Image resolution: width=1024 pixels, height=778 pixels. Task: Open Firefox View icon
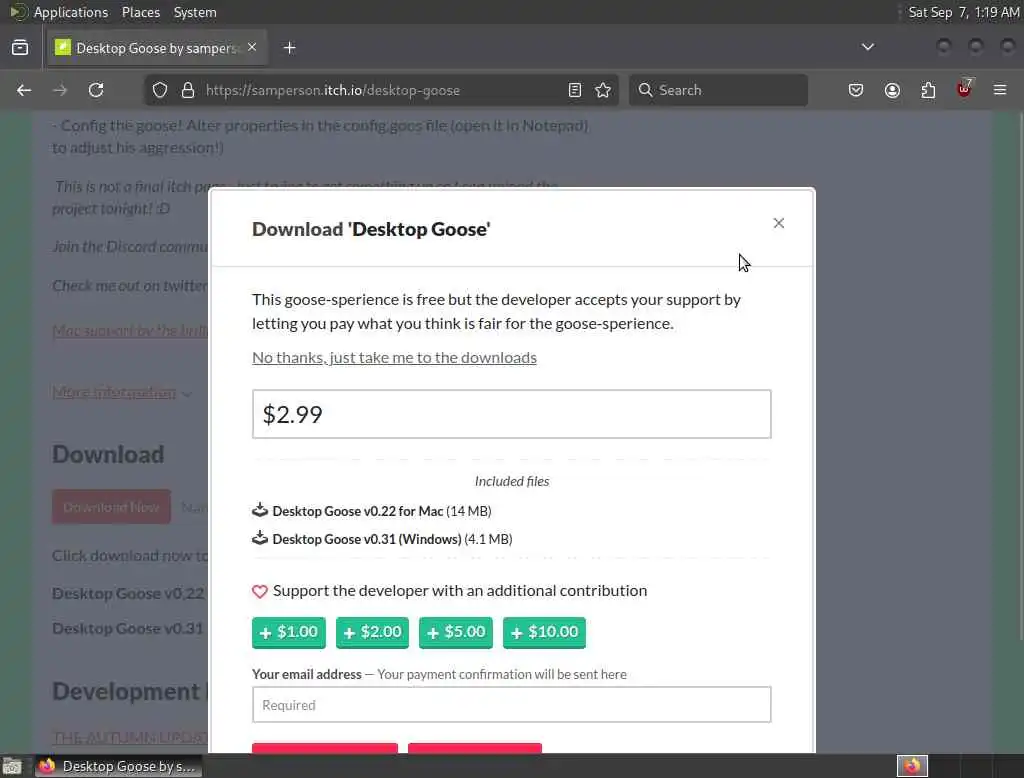20,48
